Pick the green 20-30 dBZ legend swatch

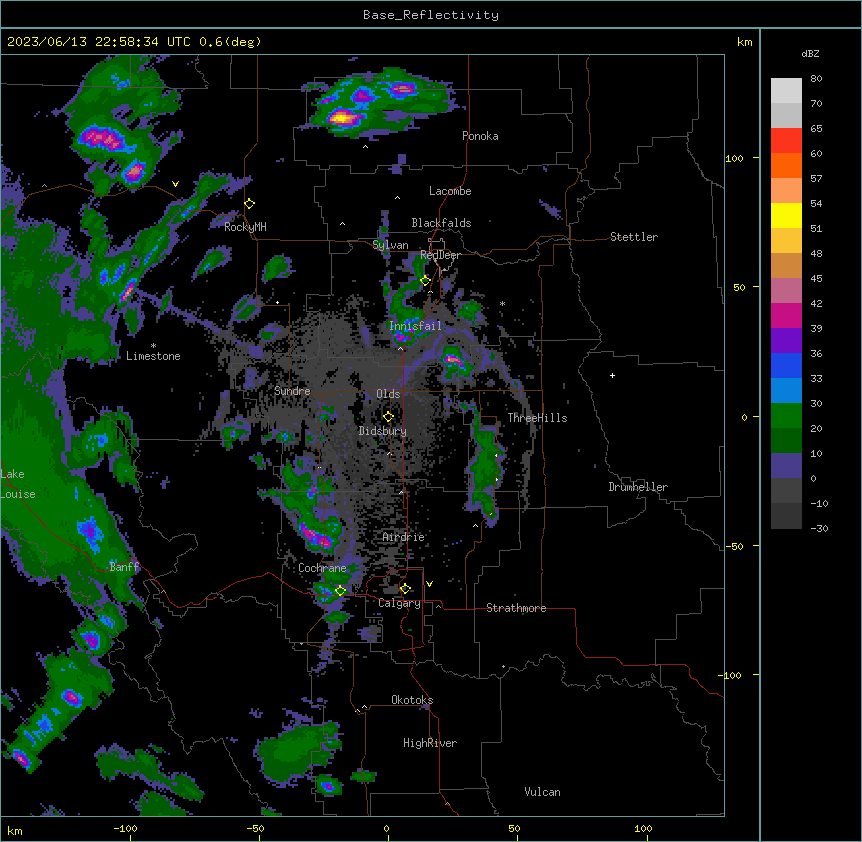786,416
